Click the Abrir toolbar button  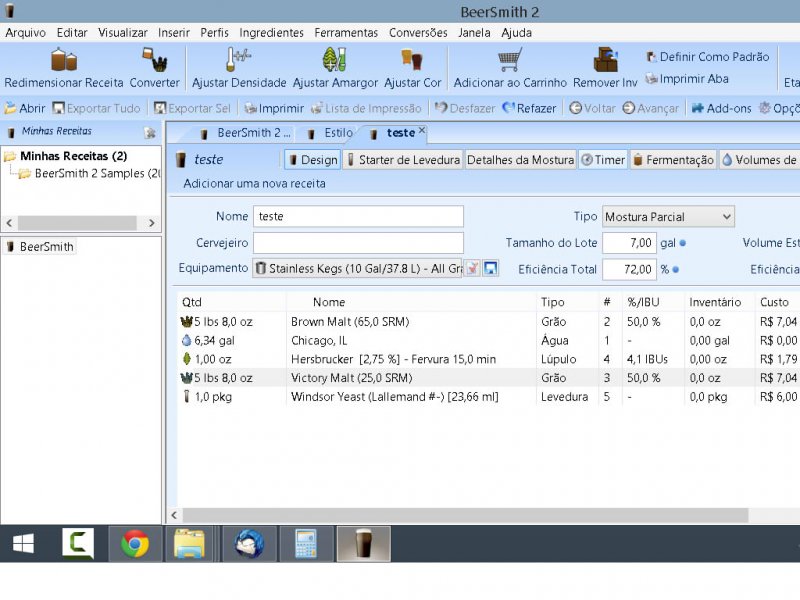tap(25, 108)
